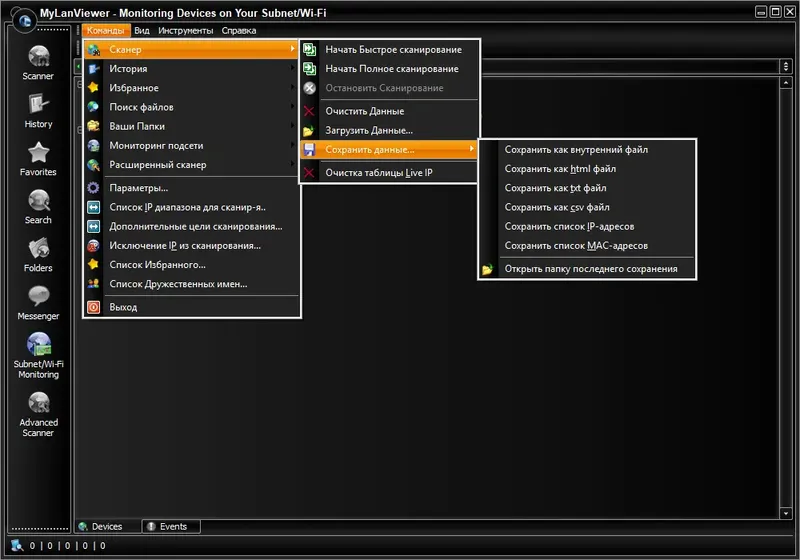Expand the Мониторинг подсети submenu
The width and height of the screenshot is (800, 560).
pyautogui.click(x=191, y=145)
